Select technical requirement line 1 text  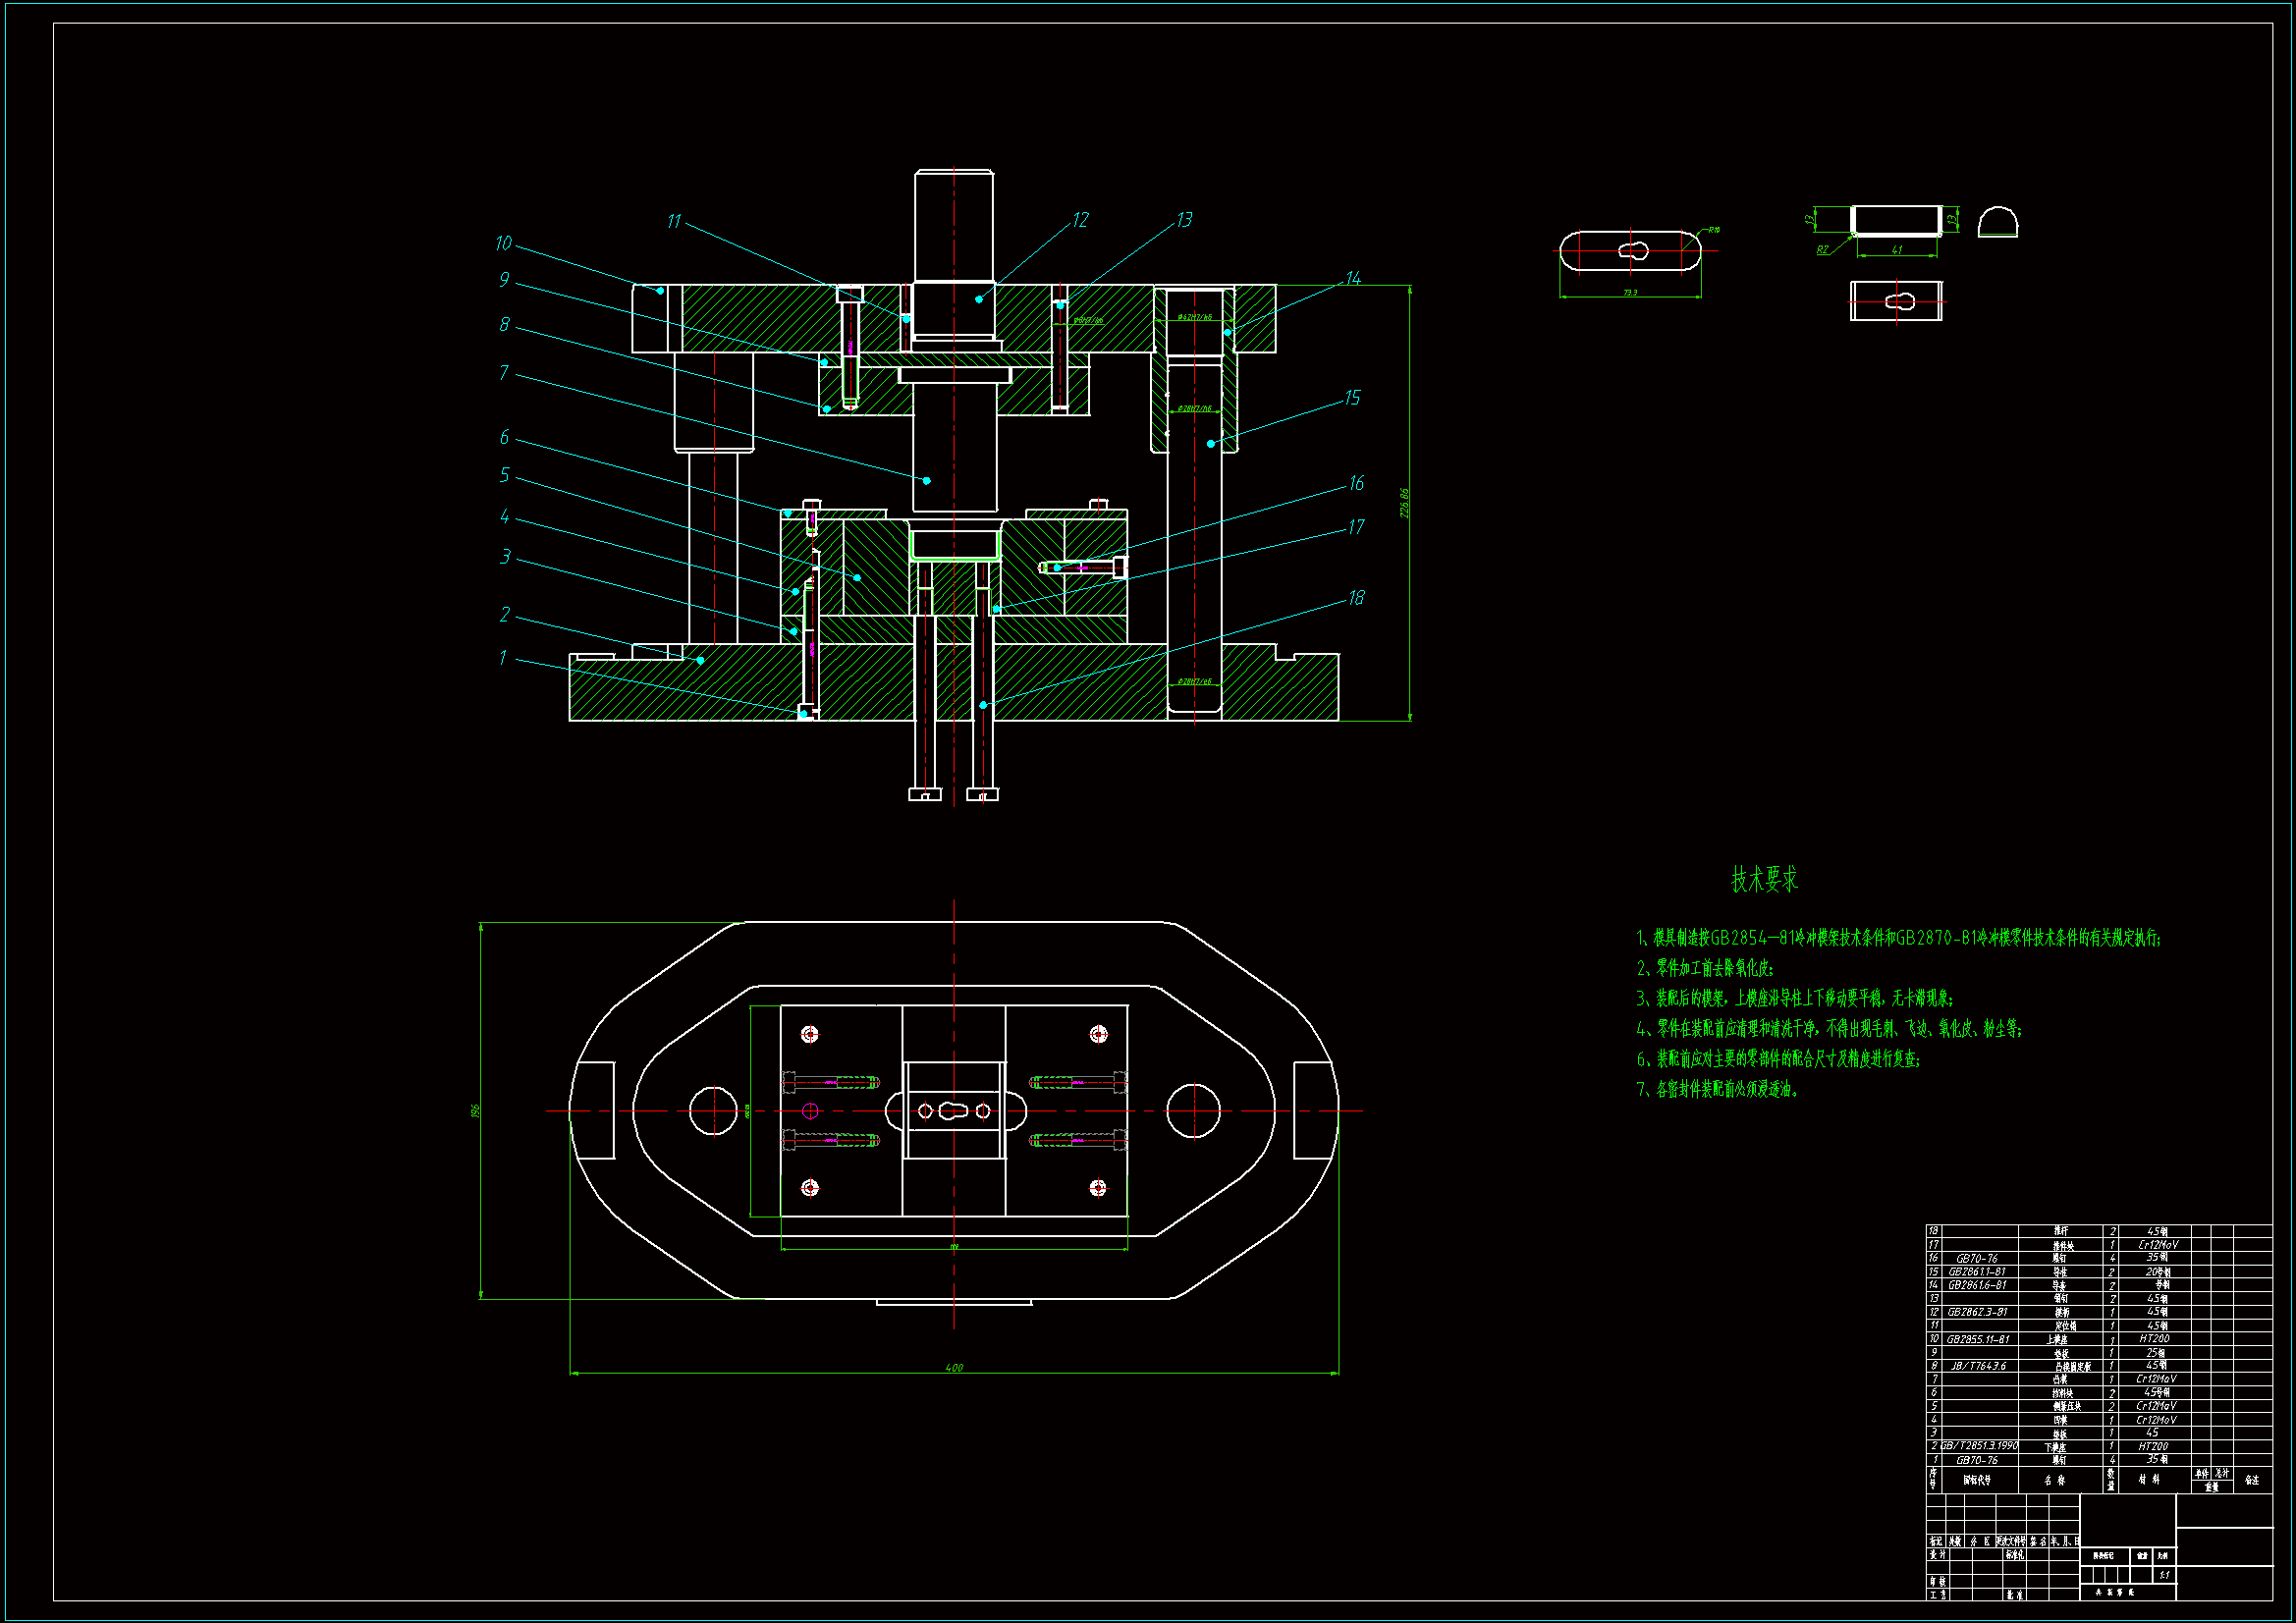click(x=1897, y=938)
